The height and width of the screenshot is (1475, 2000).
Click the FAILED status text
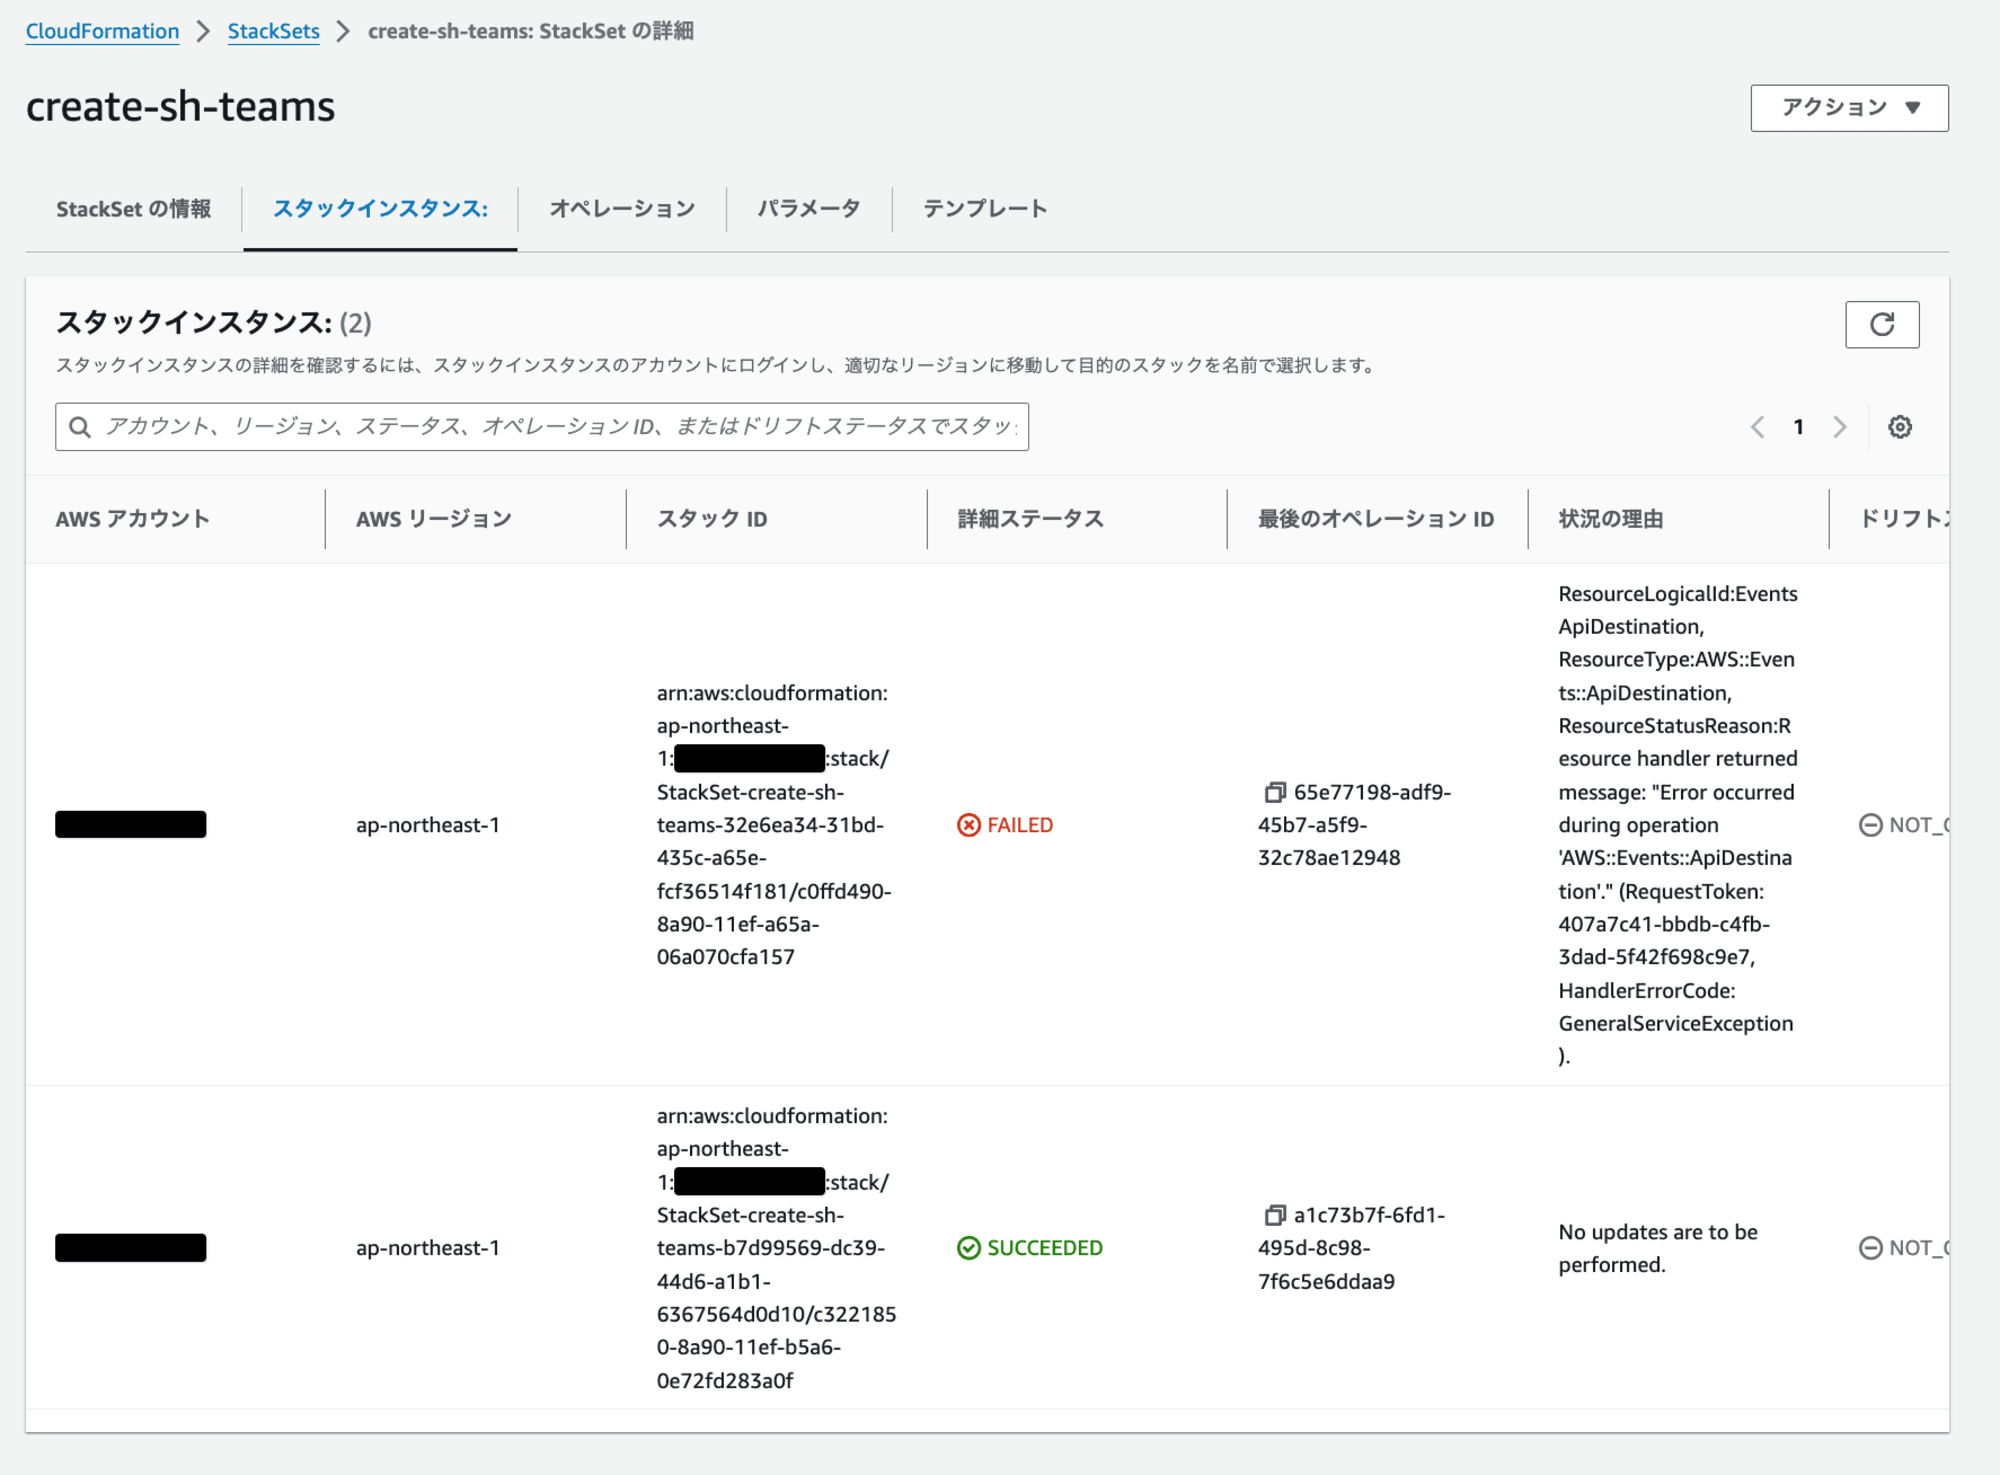coord(1020,825)
